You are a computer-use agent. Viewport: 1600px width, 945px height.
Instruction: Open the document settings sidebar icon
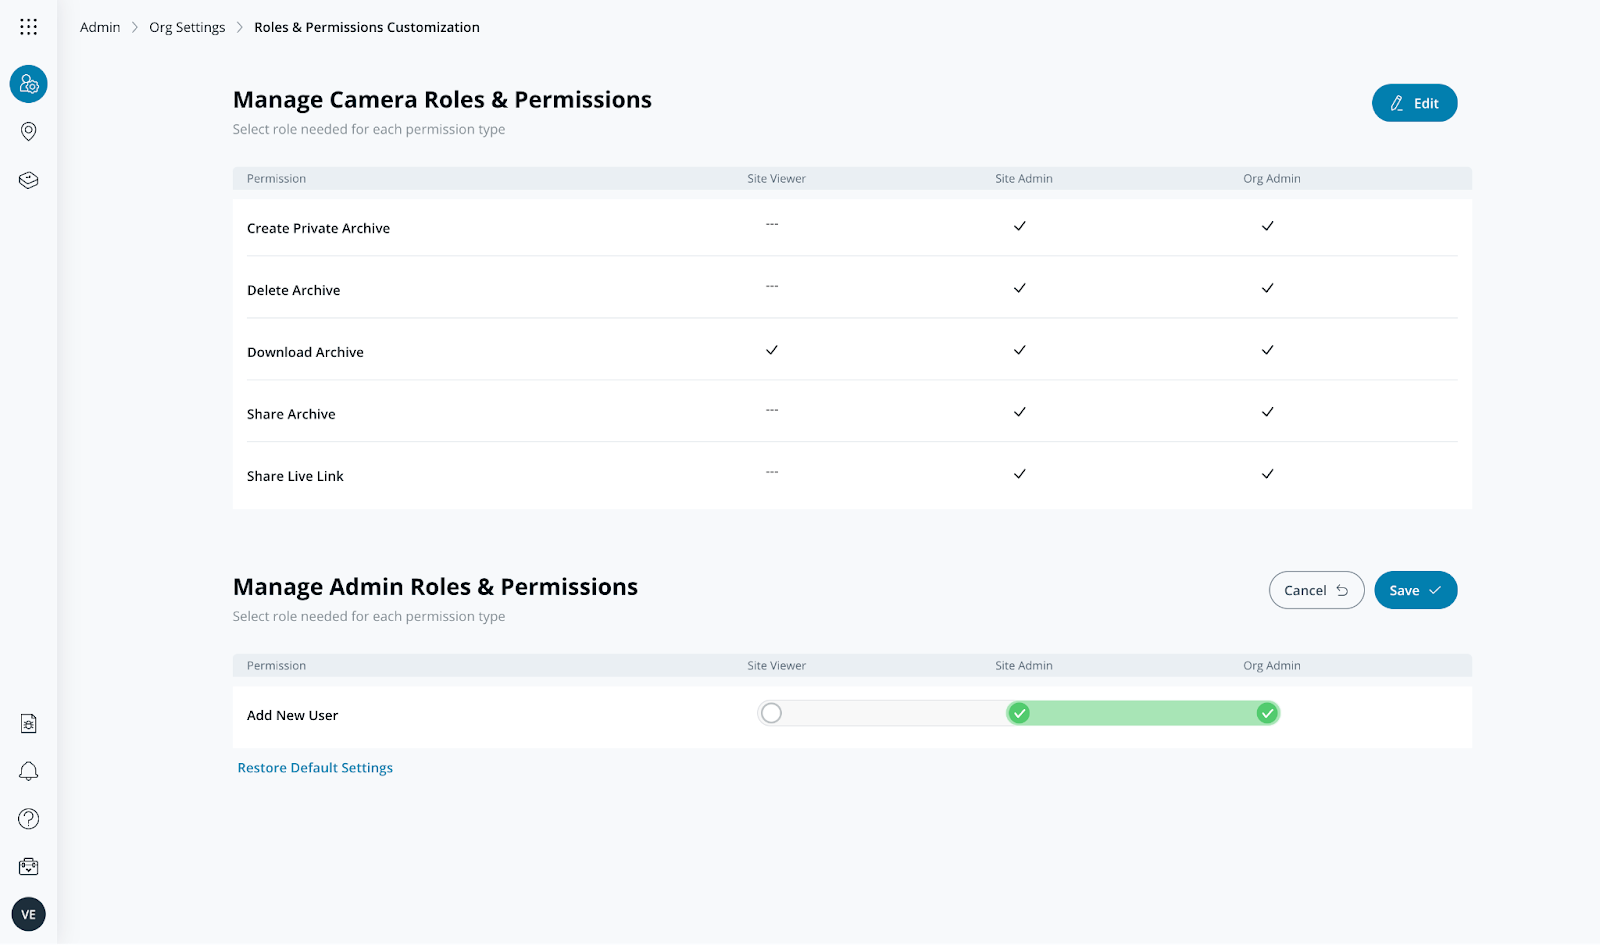28,724
